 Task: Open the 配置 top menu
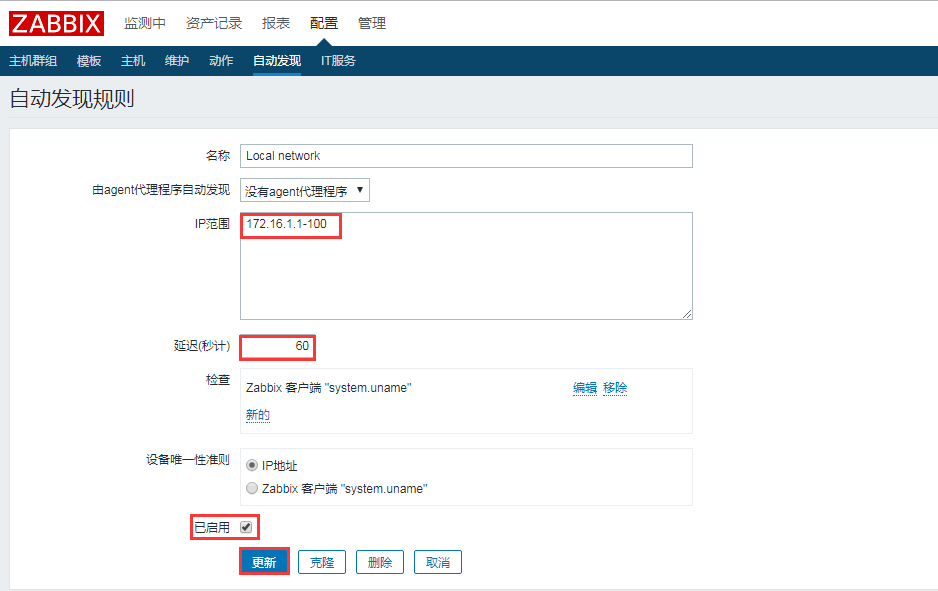click(324, 23)
